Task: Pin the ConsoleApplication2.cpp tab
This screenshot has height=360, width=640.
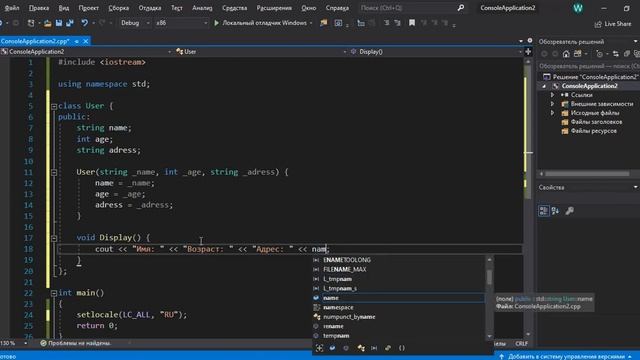Action: pos(77,41)
